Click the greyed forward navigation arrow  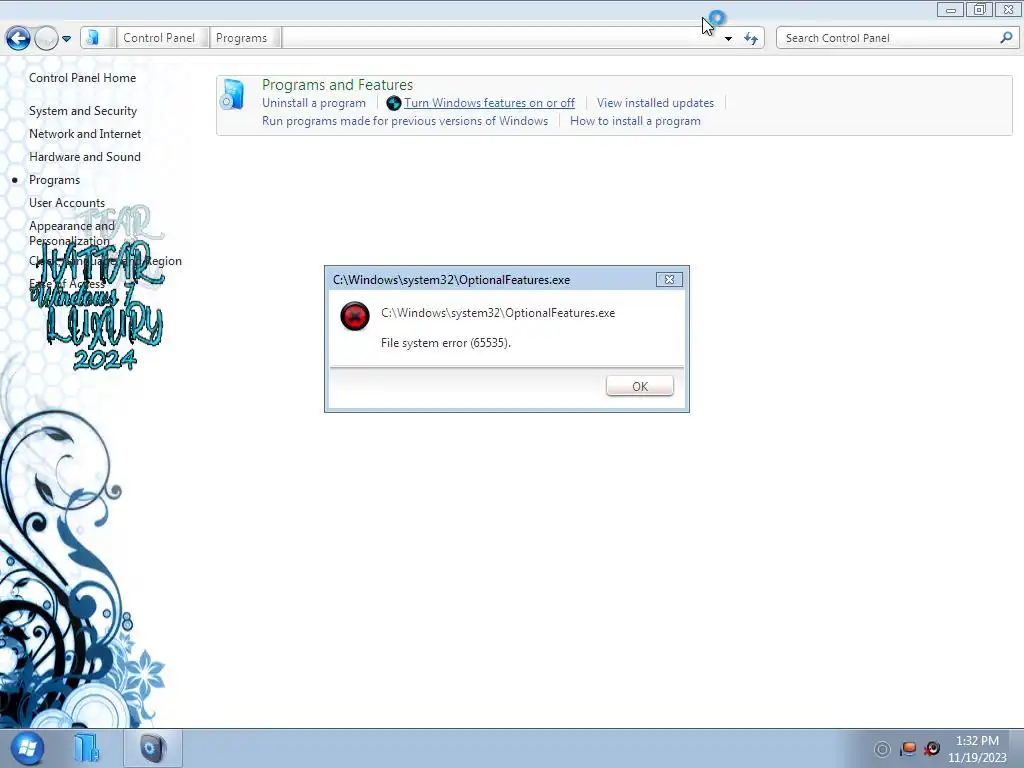[46, 38]
